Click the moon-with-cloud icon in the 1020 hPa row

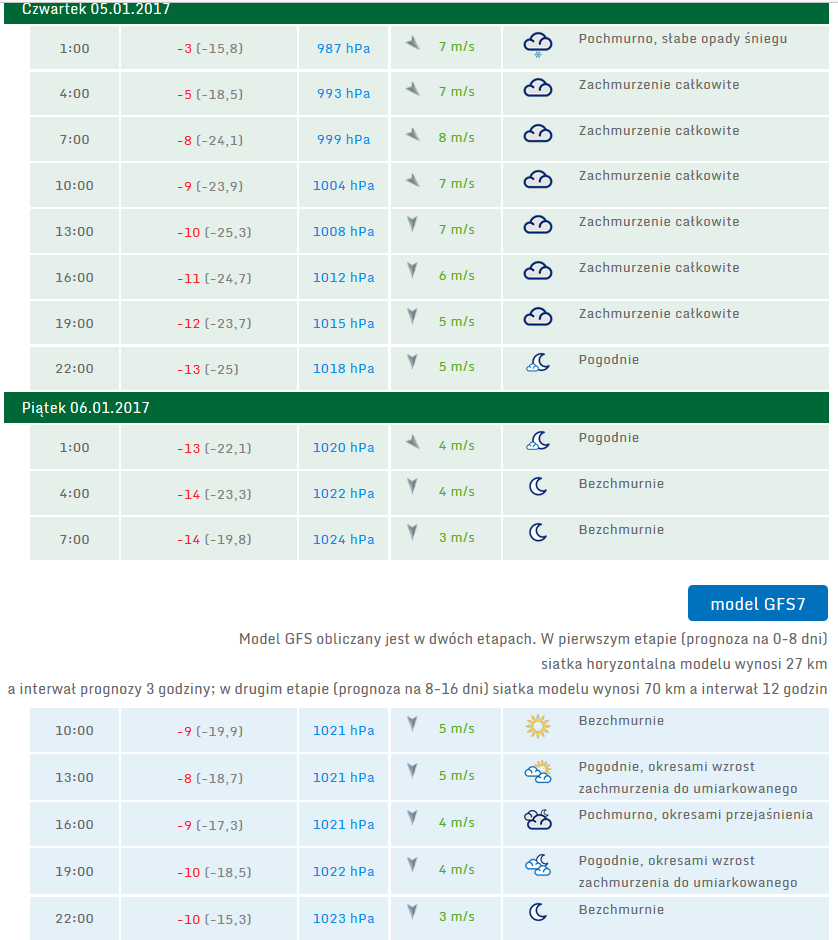[538, 441]
